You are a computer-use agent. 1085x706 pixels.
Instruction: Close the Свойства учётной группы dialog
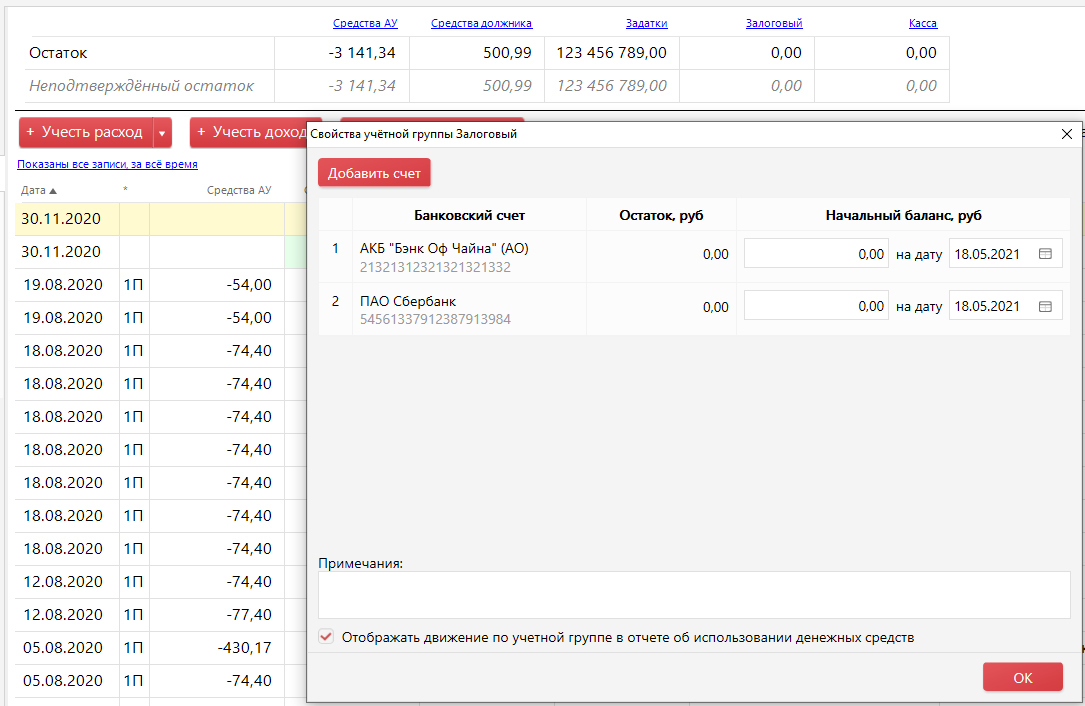(x=1065, y=133)
